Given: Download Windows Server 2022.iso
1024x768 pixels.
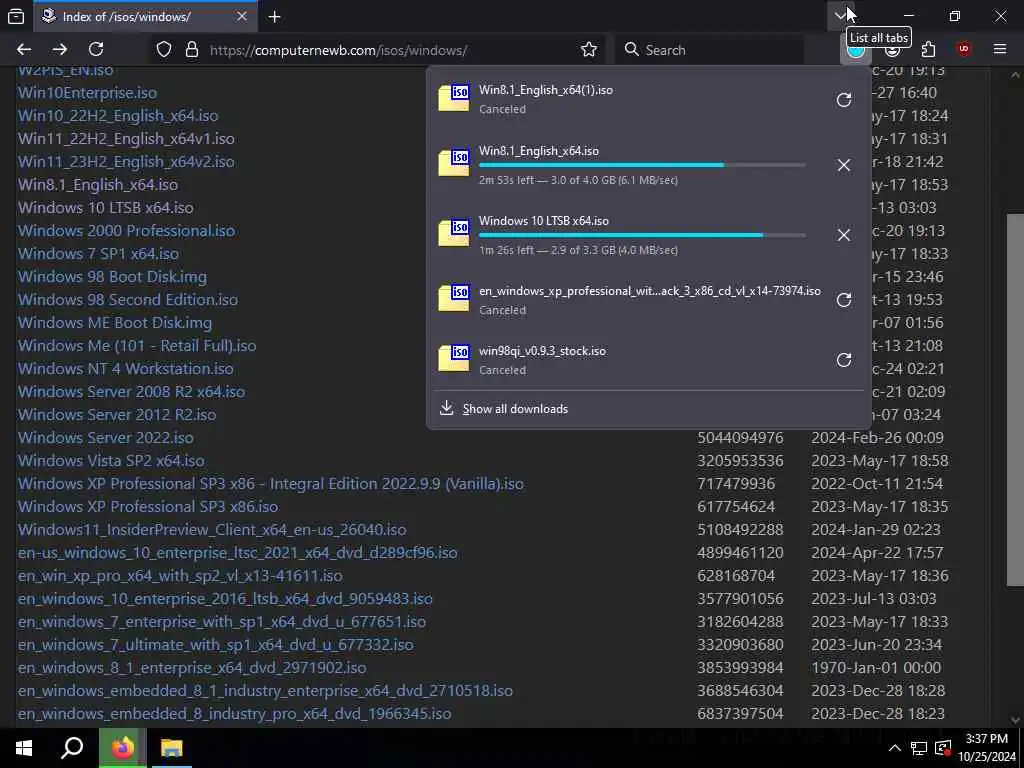Looking at the screenshot, I should [x=106, y=438].
